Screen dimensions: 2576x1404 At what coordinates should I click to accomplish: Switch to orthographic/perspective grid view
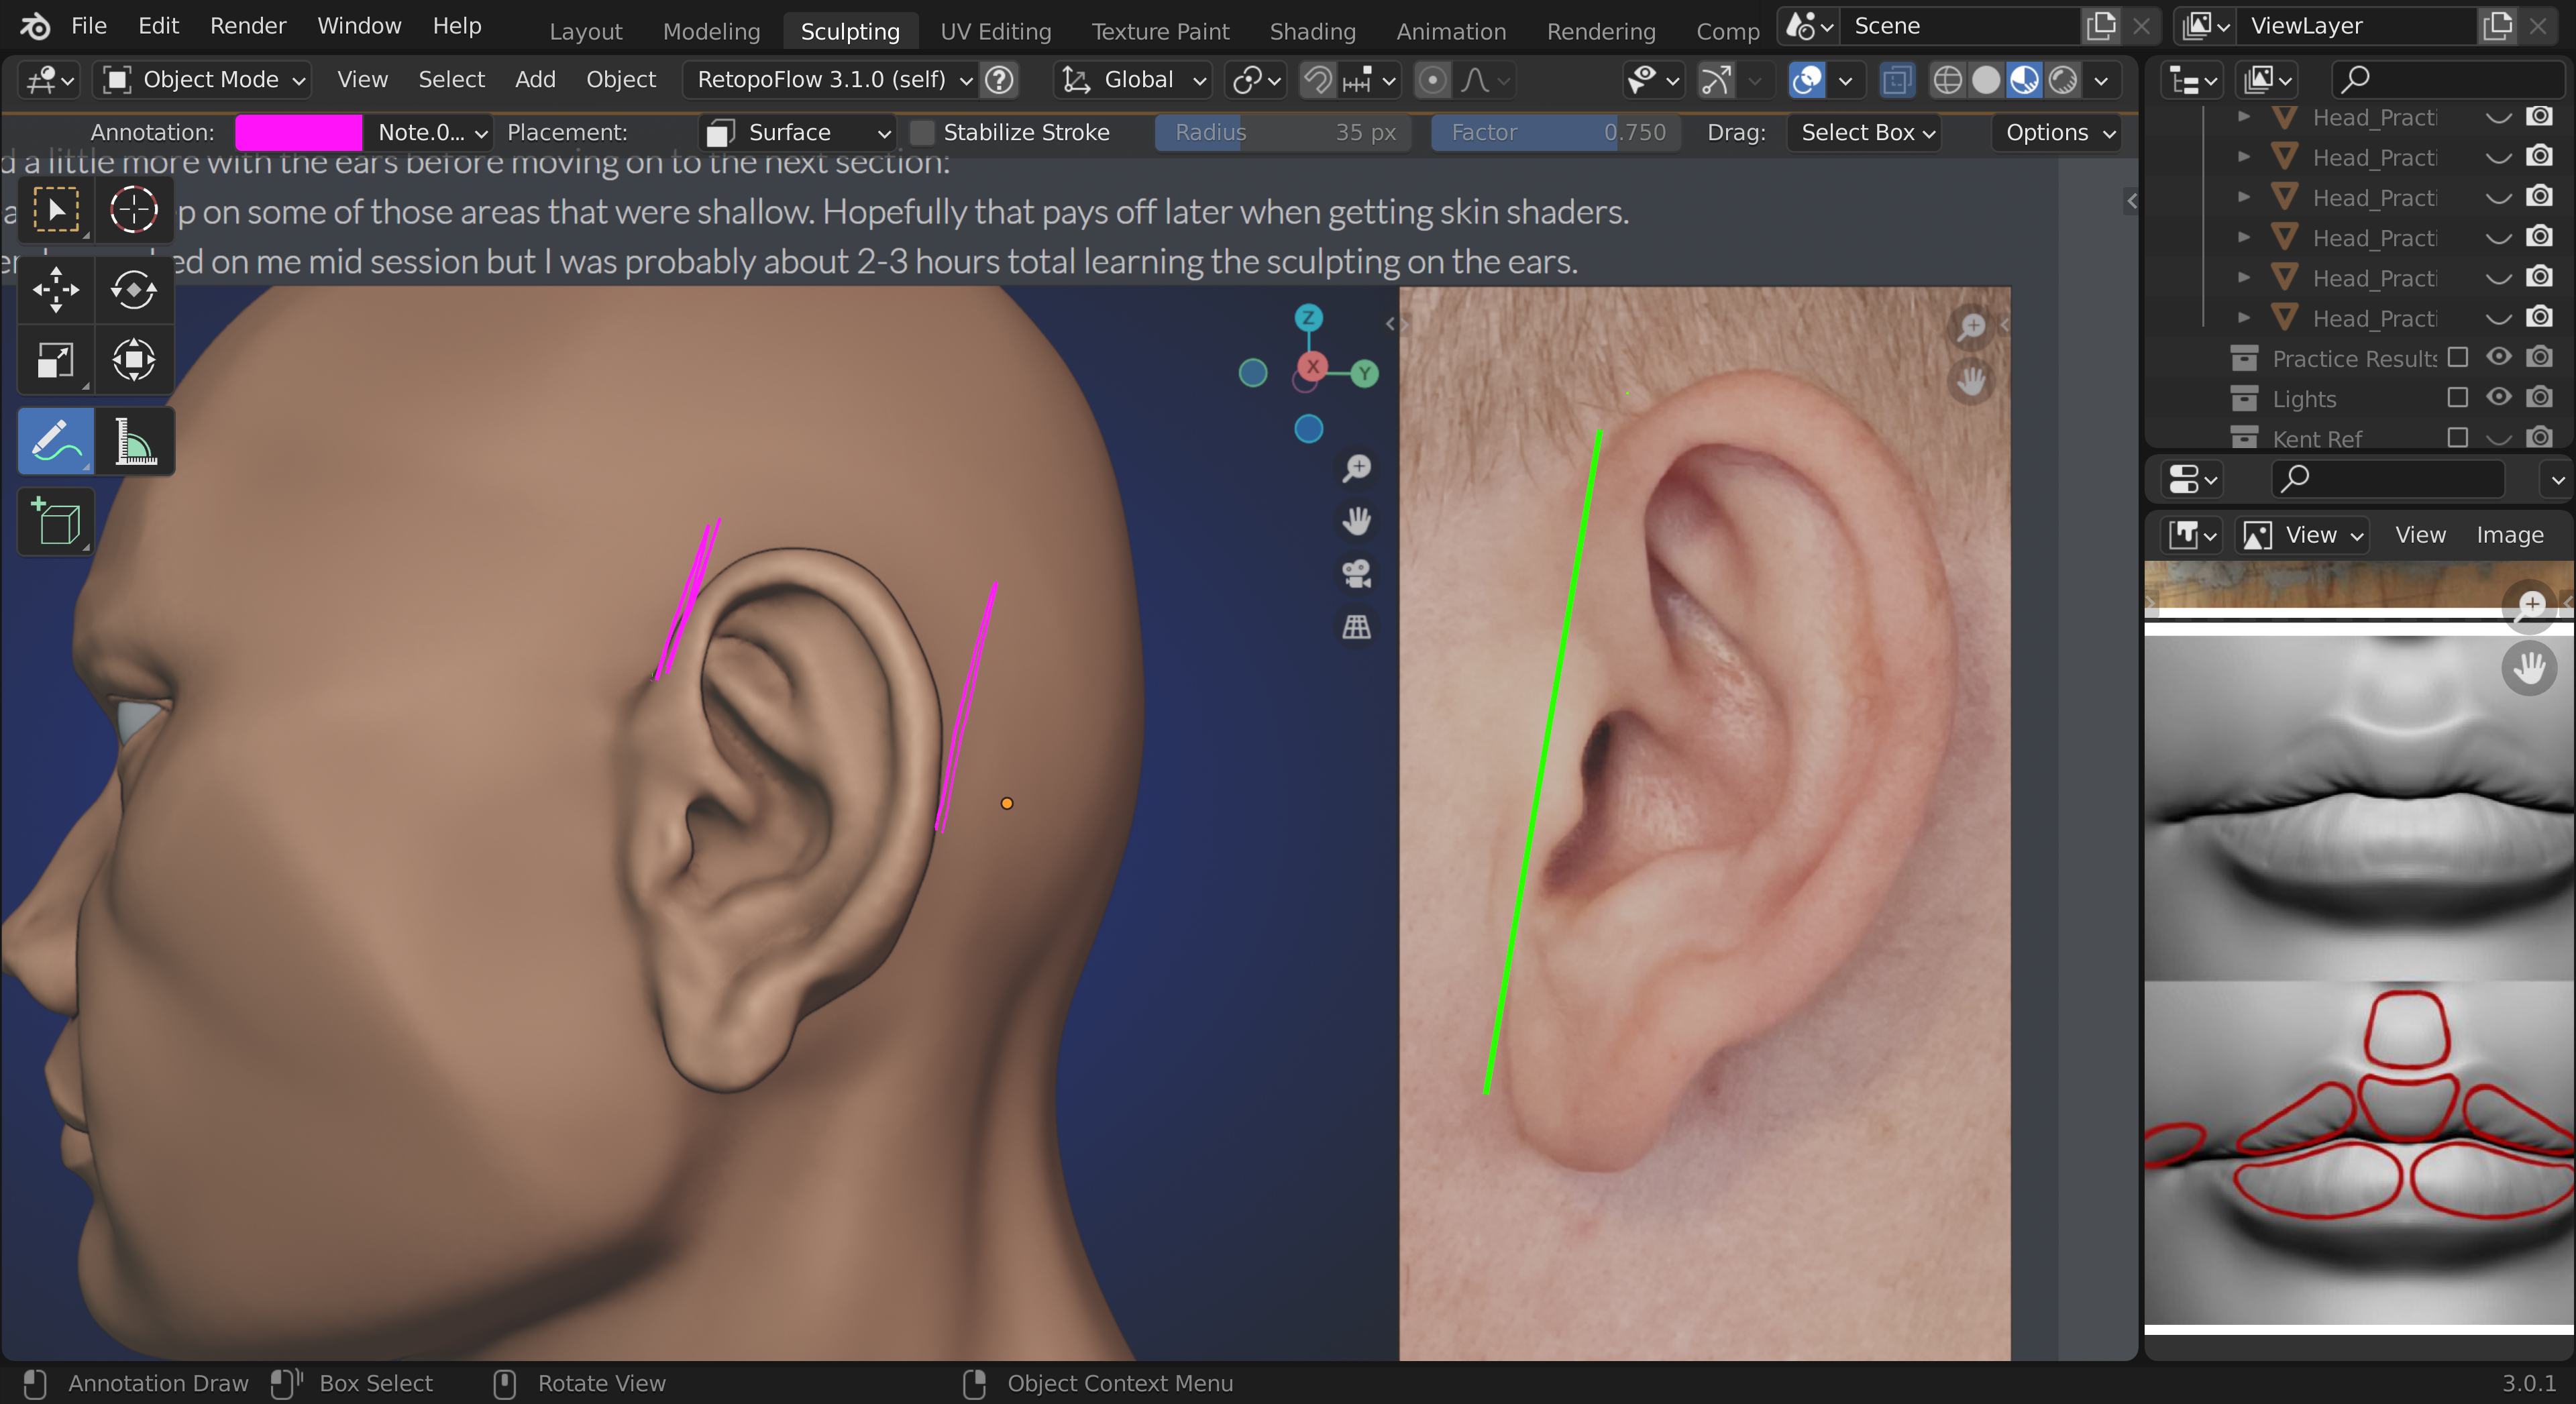pos(1356,627)
